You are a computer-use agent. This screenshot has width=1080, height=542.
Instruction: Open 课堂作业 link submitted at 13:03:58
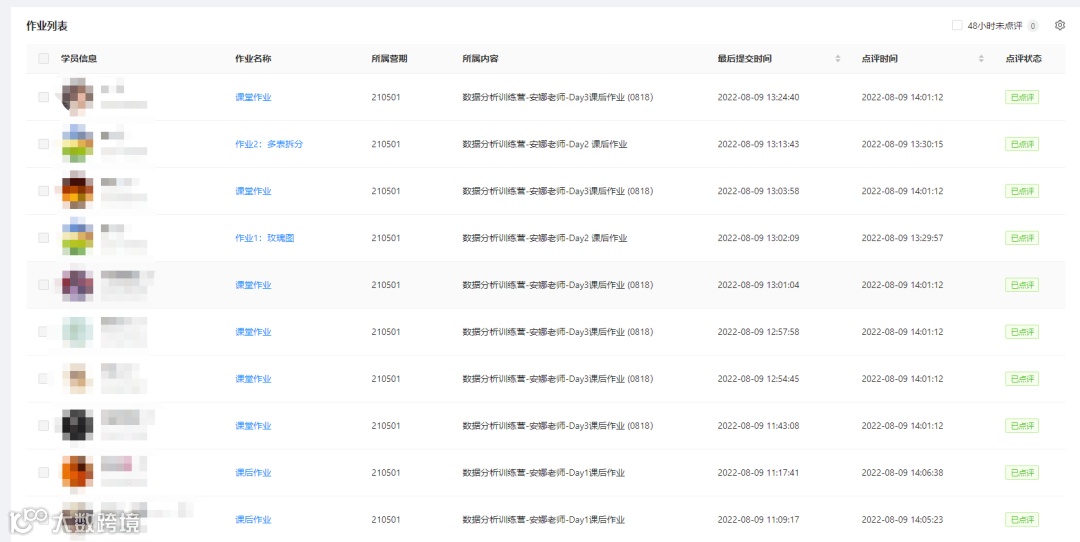tap(253, 191)
